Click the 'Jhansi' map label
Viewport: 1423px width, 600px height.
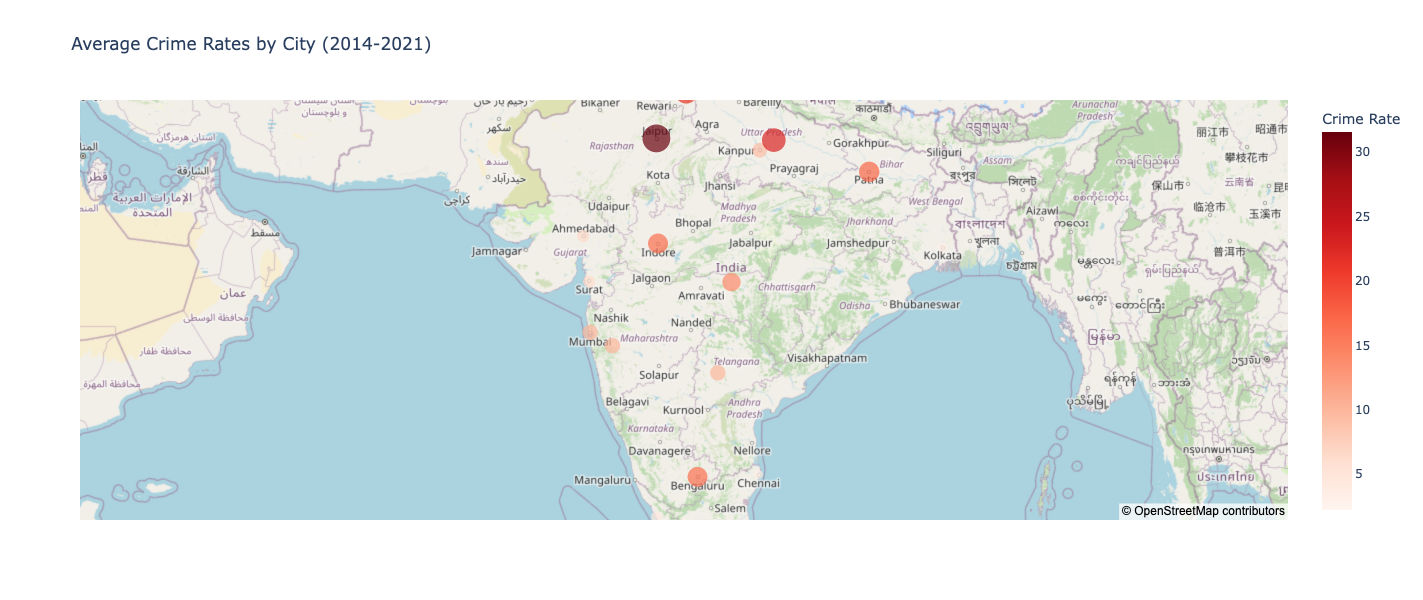pos(719,186)
